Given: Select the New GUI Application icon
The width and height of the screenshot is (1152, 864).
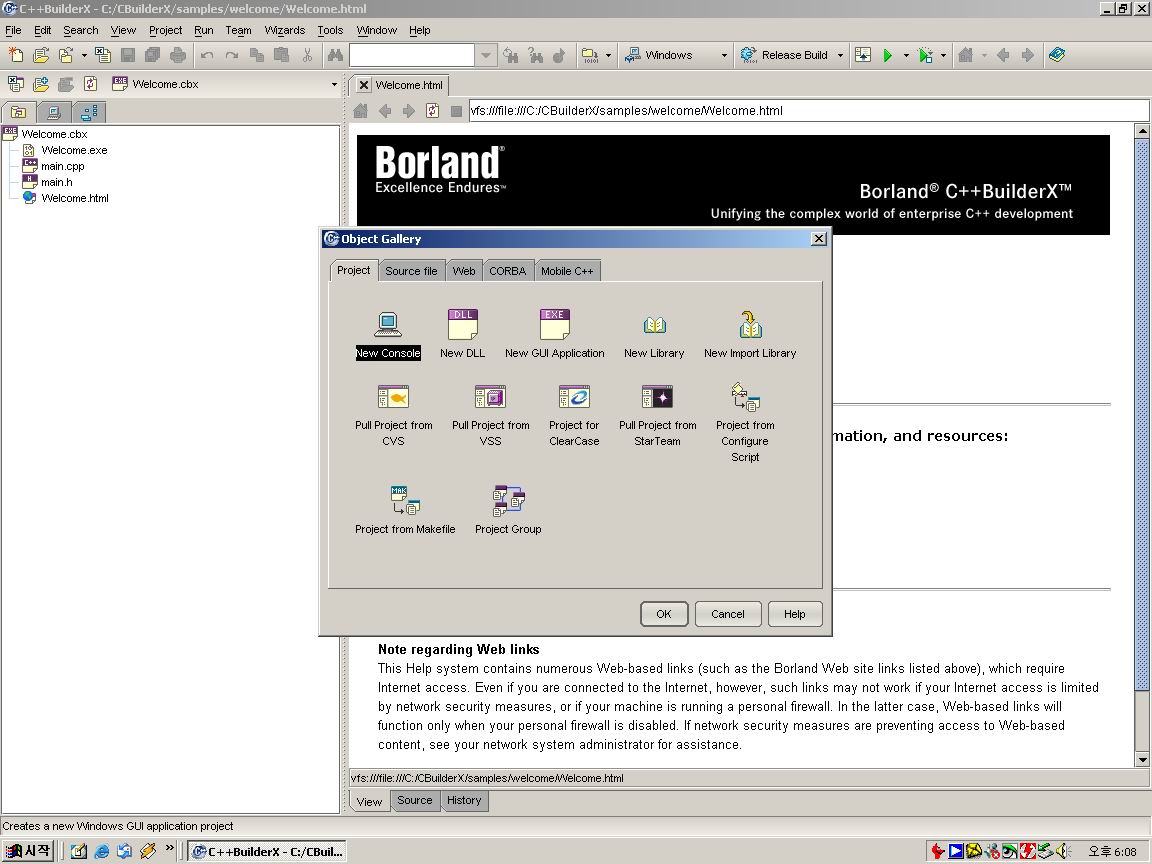Looking at the screenshot, I should 554,325.
